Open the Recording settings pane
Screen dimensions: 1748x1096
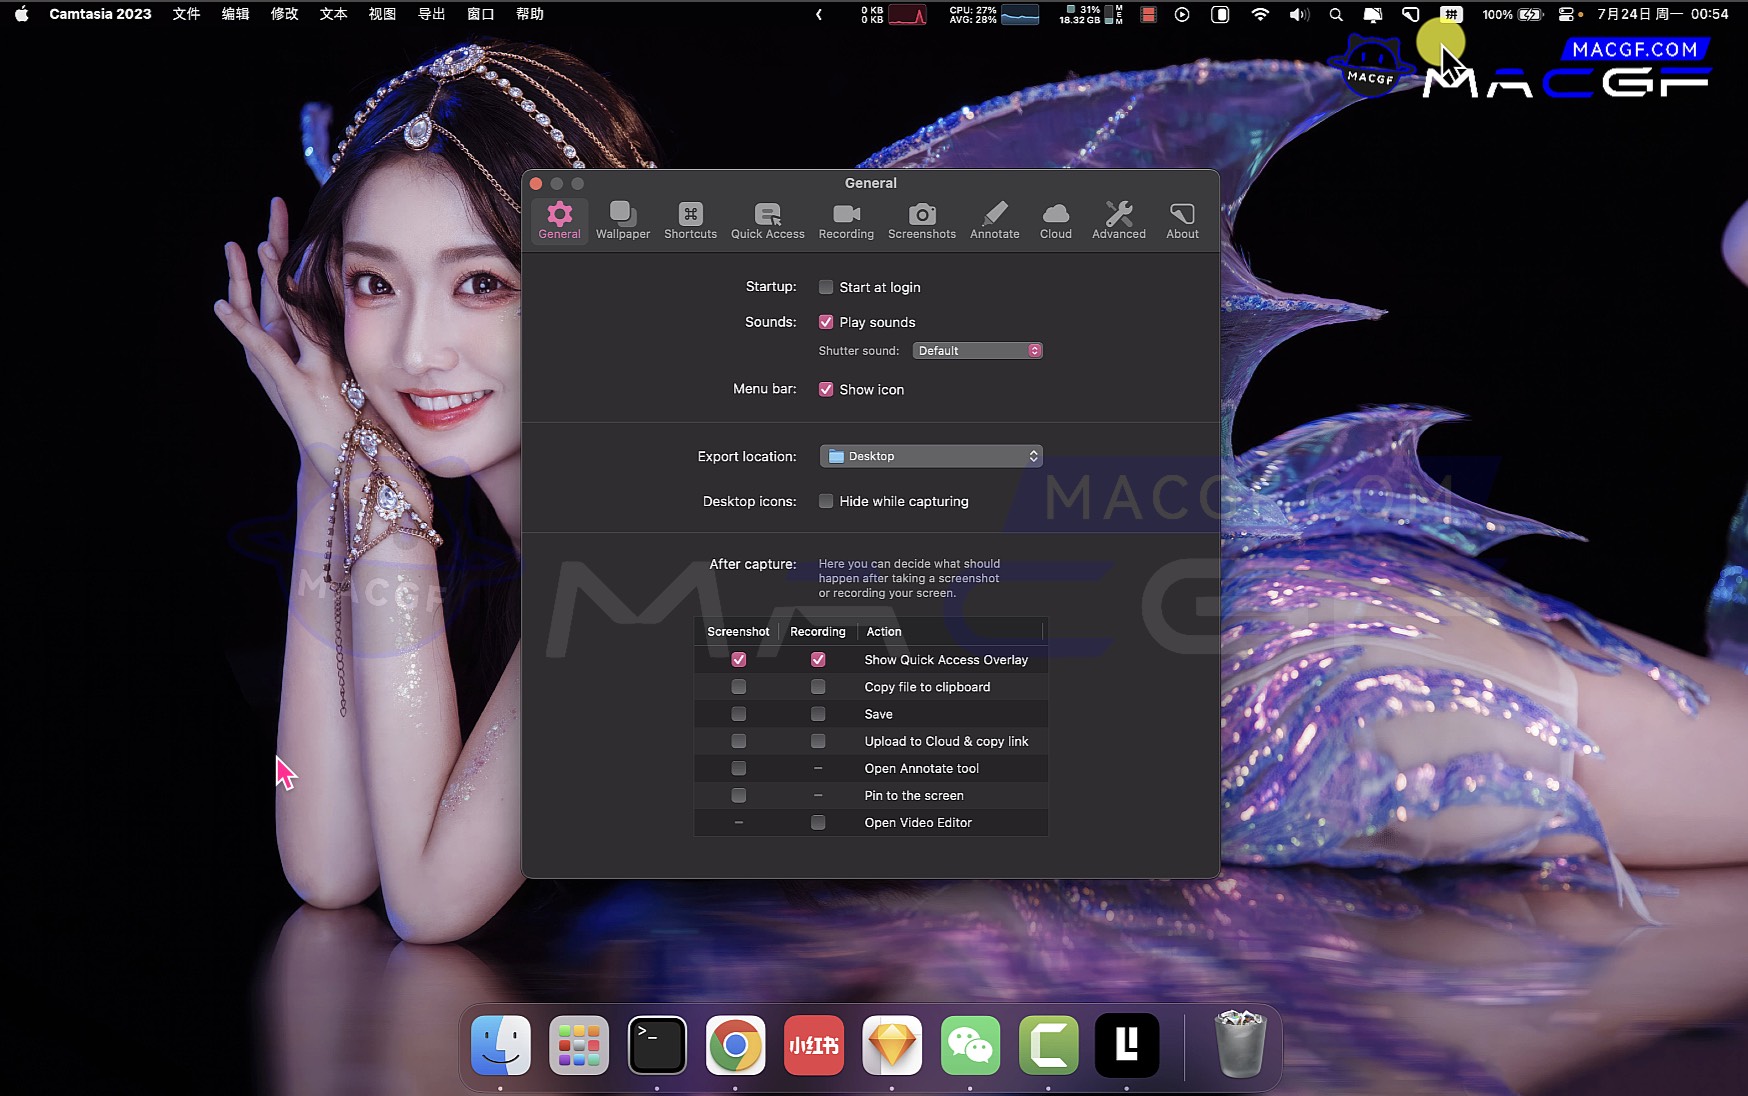pos(846,220)
